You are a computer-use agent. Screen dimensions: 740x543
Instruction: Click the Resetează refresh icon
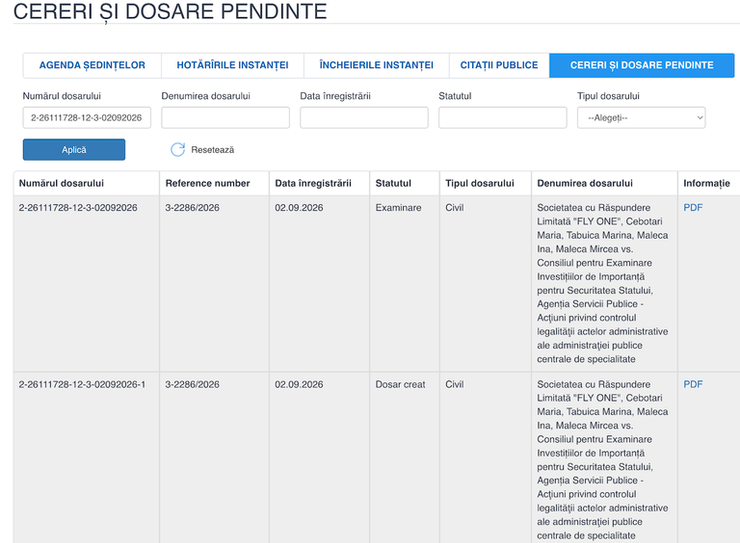pos(177,150)
